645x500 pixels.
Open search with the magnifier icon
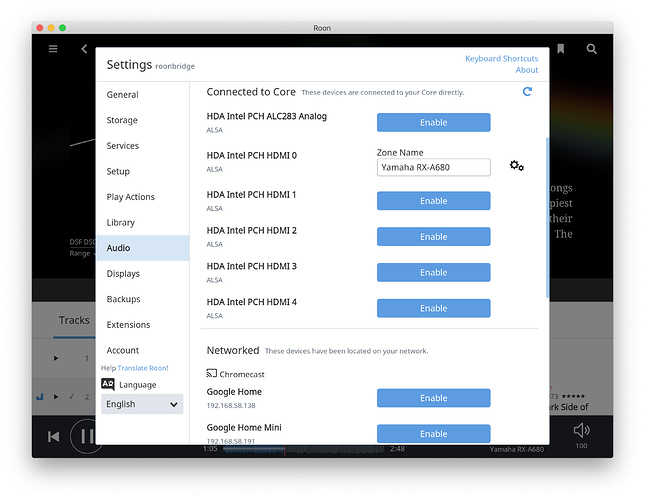click(592, 49)
